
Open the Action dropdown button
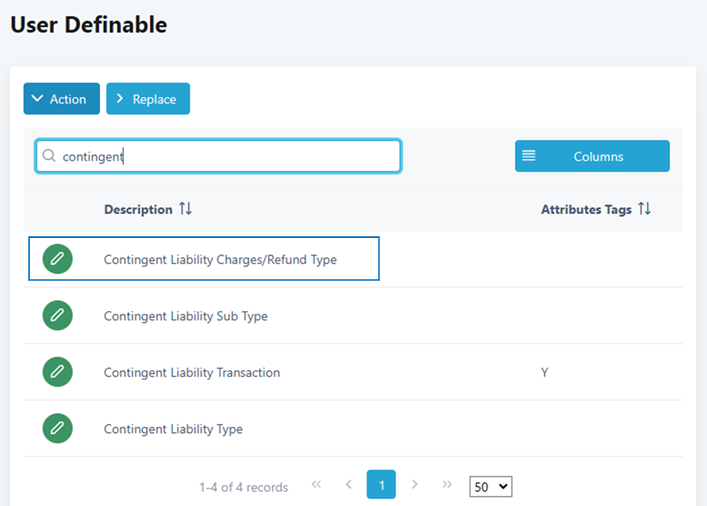pyautogui.click(x=61, y=99)
